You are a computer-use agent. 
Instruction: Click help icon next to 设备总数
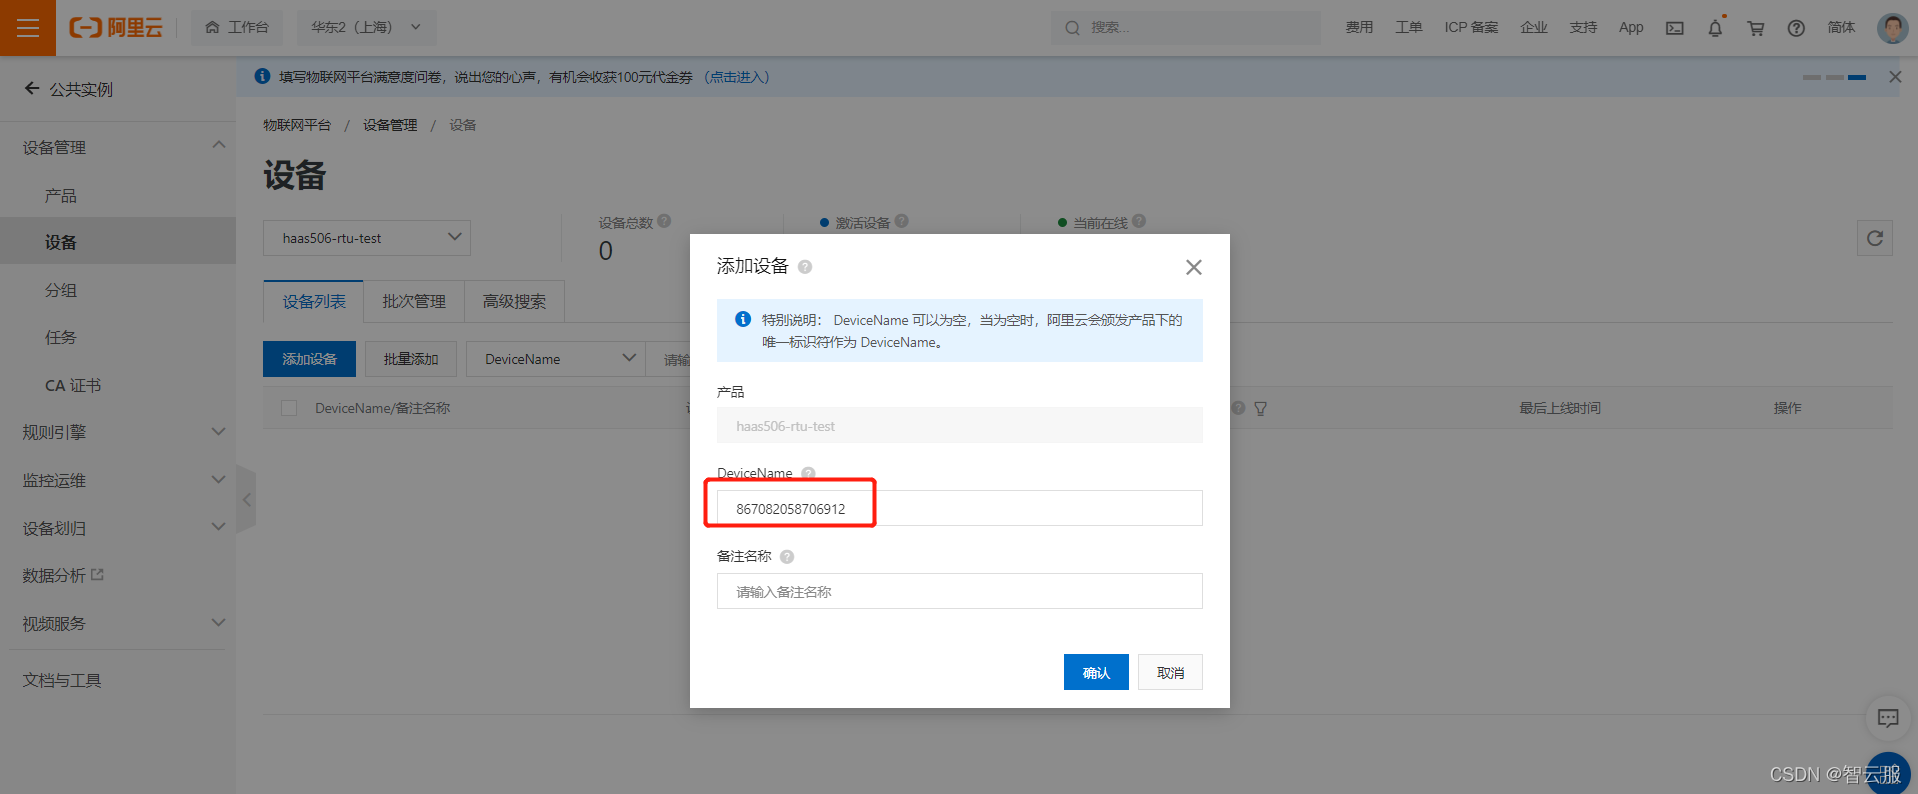point(665,222)
